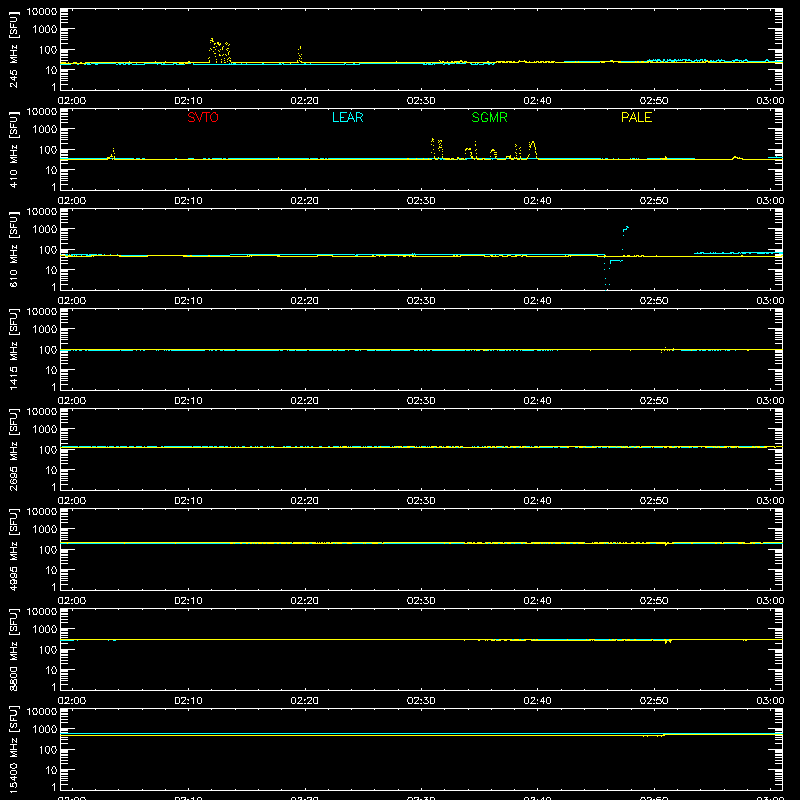Click the 1000 y-axis value on the 15400 MHz plot

coord(45,730)
